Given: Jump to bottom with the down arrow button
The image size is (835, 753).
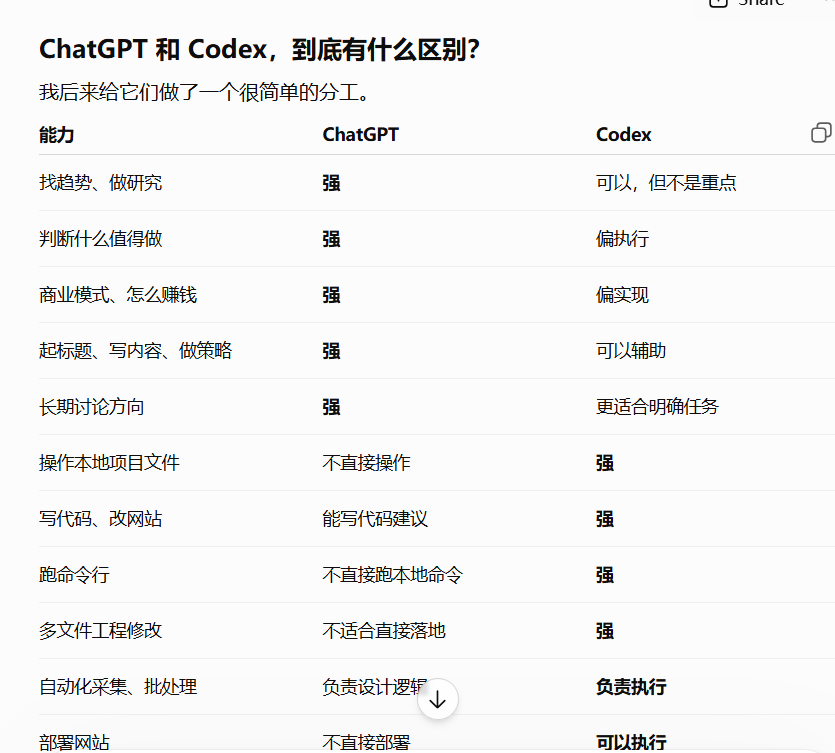Looking at the screenshot, I should tap(438, 699).
